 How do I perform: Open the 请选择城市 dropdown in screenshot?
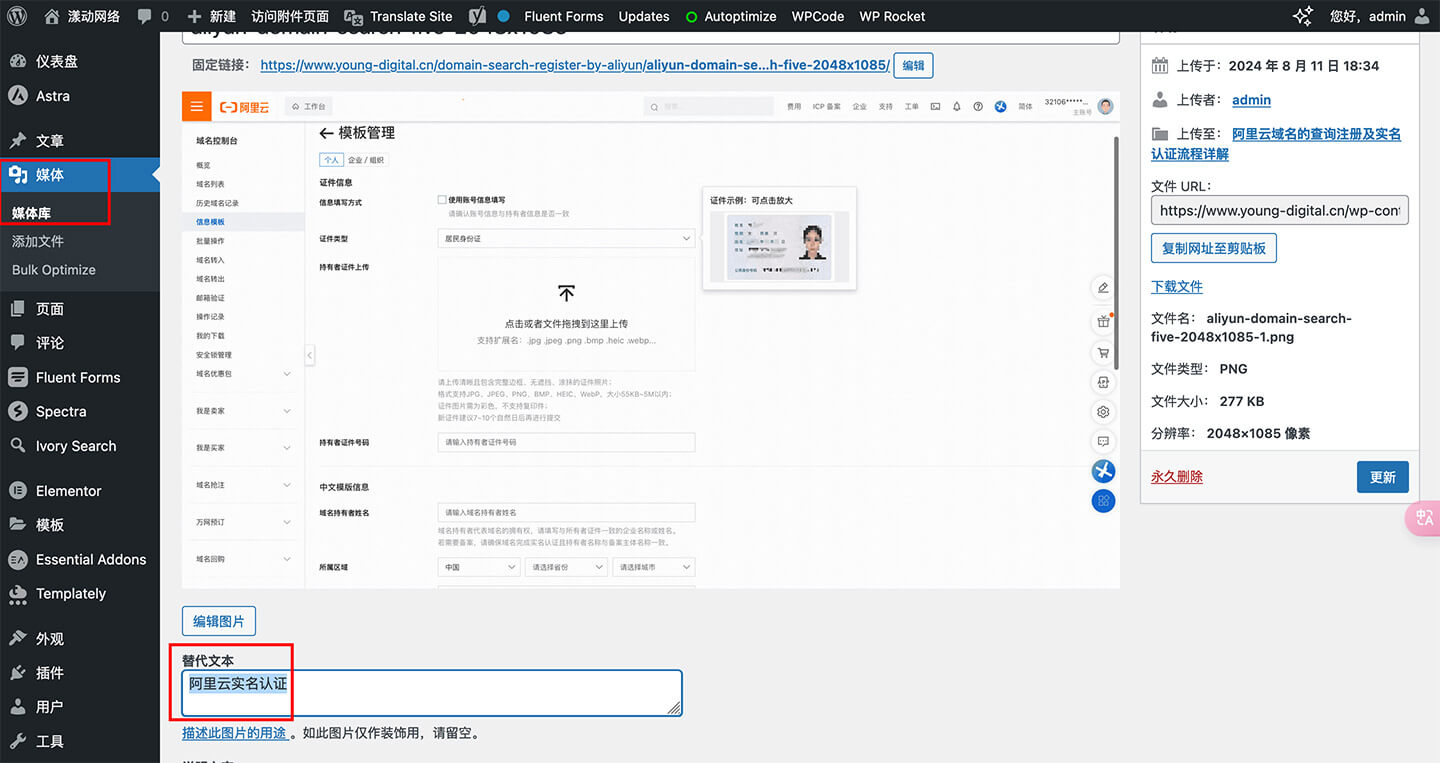click(654, 567)
